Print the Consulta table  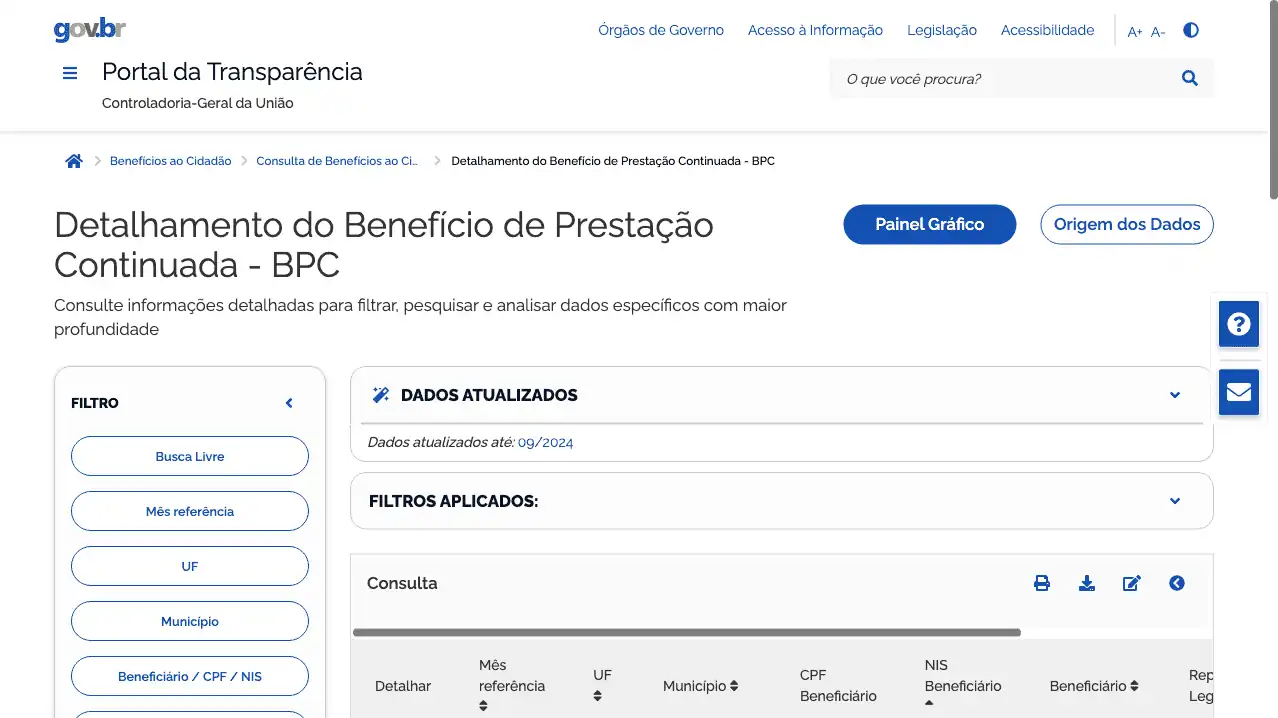(x=1041, y=583)
